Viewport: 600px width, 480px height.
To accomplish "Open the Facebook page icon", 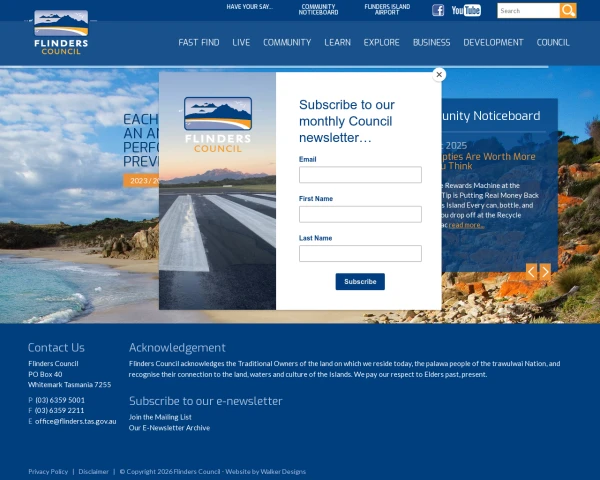I will (438, 10).
